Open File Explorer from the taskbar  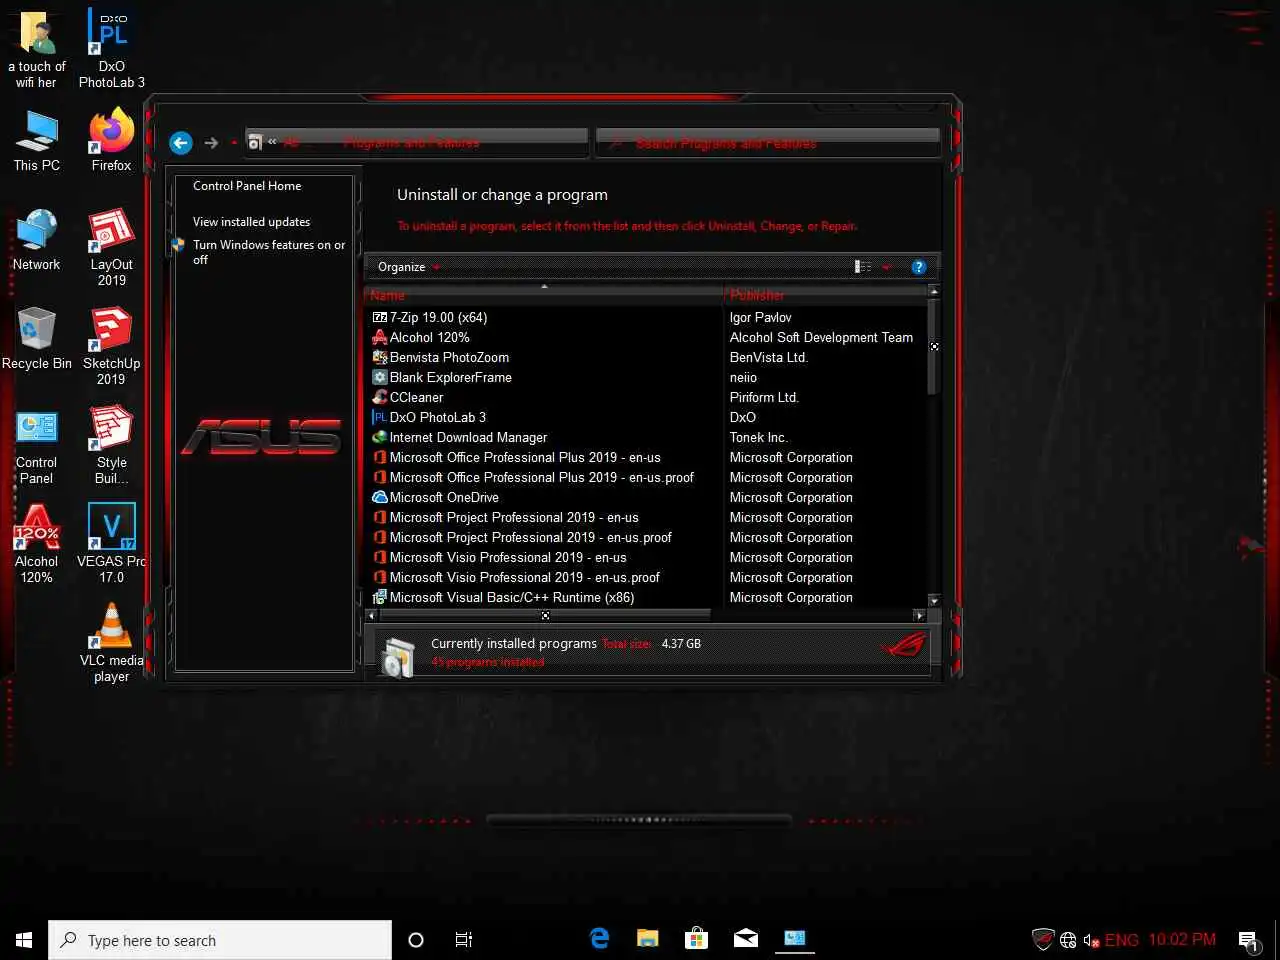tap(648, 939)
